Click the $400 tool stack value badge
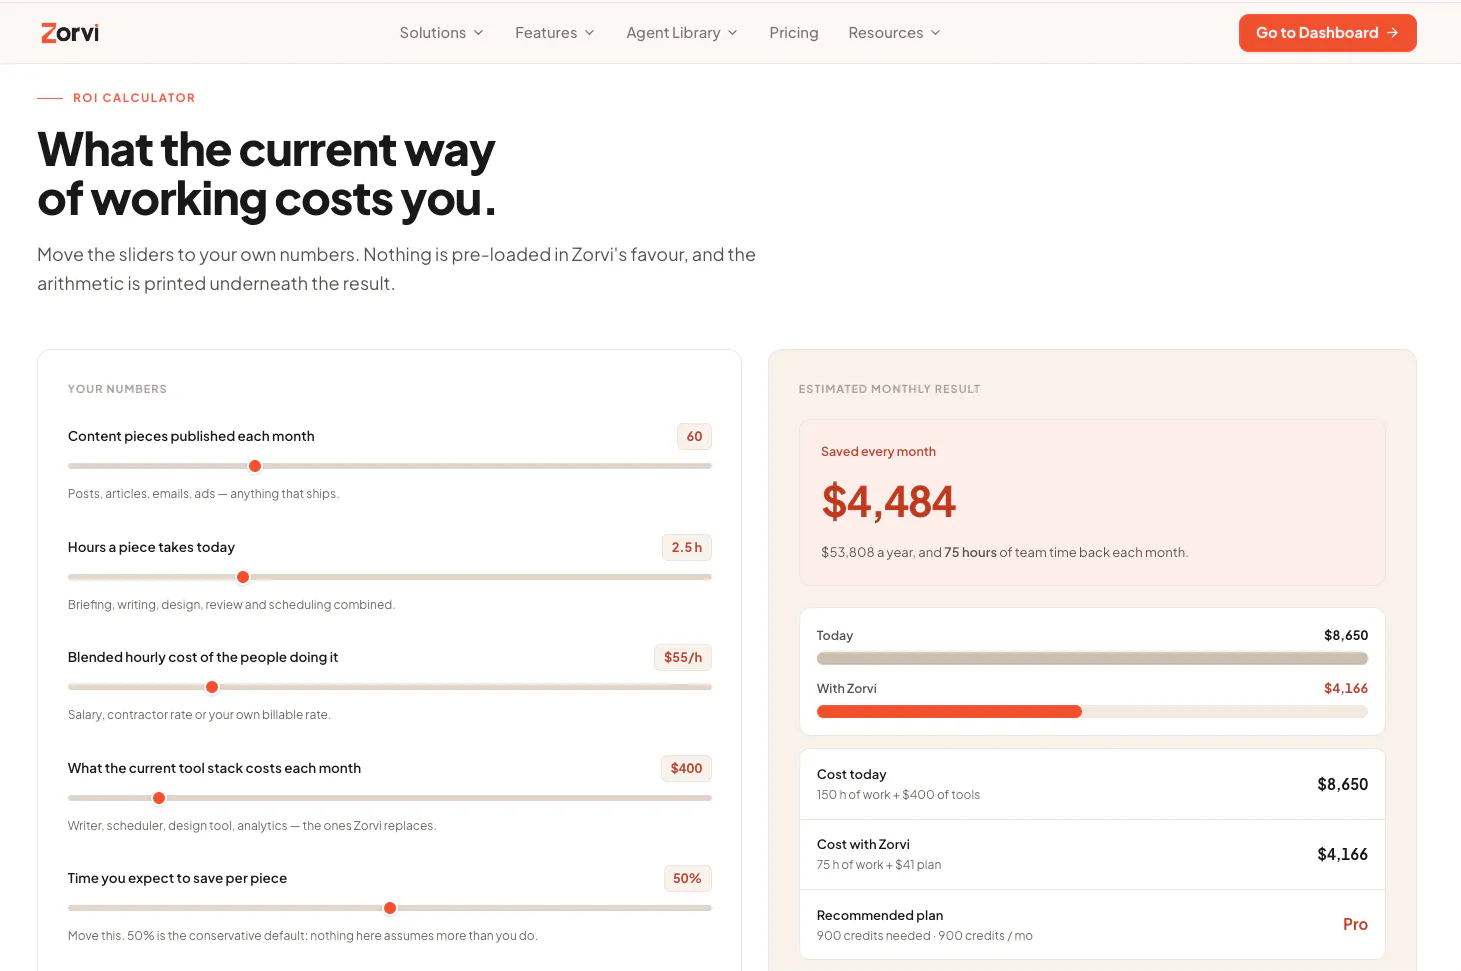Screen dimensions: 1461x971 (x=686, y=768)
